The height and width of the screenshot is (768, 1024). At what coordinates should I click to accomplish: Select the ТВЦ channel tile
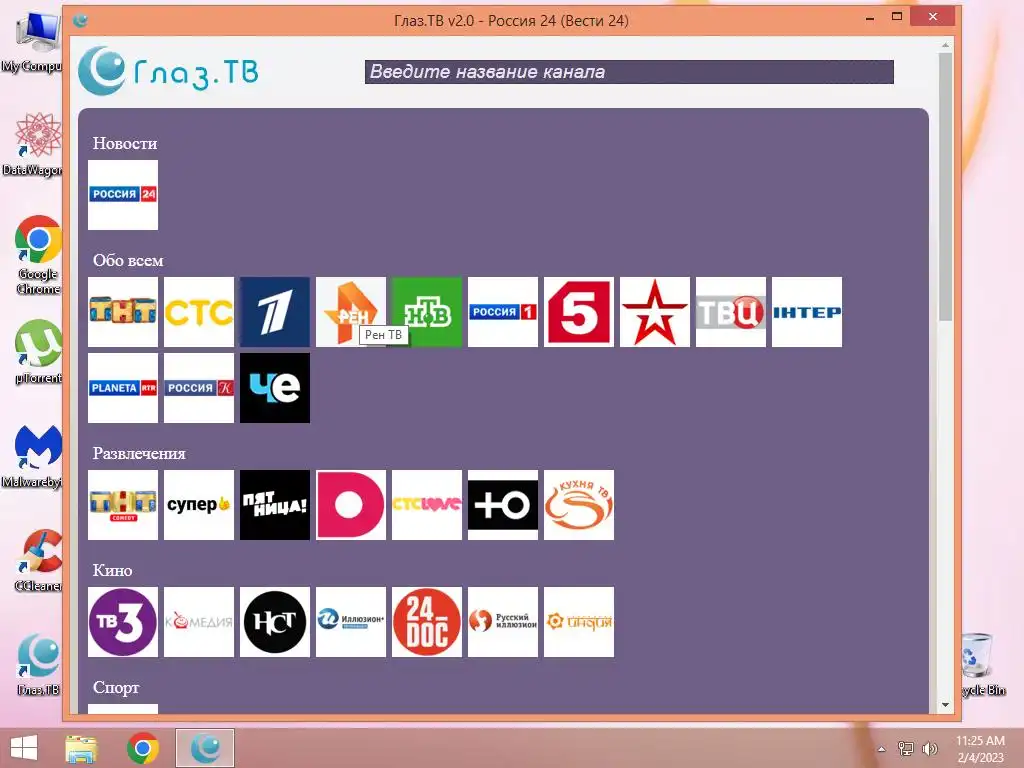point(731,312)
